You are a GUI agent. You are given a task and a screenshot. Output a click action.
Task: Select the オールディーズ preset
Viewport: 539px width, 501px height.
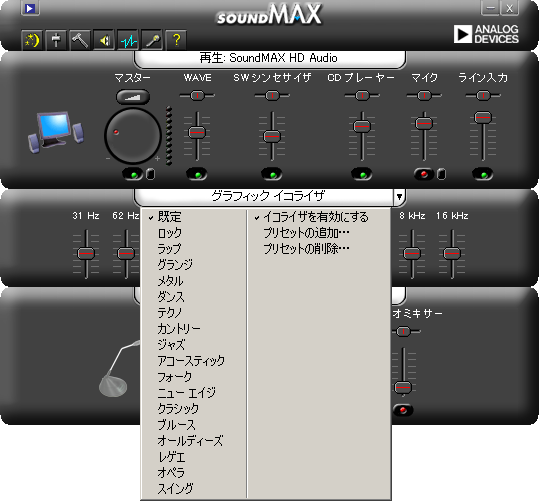[x=194, y=440]
